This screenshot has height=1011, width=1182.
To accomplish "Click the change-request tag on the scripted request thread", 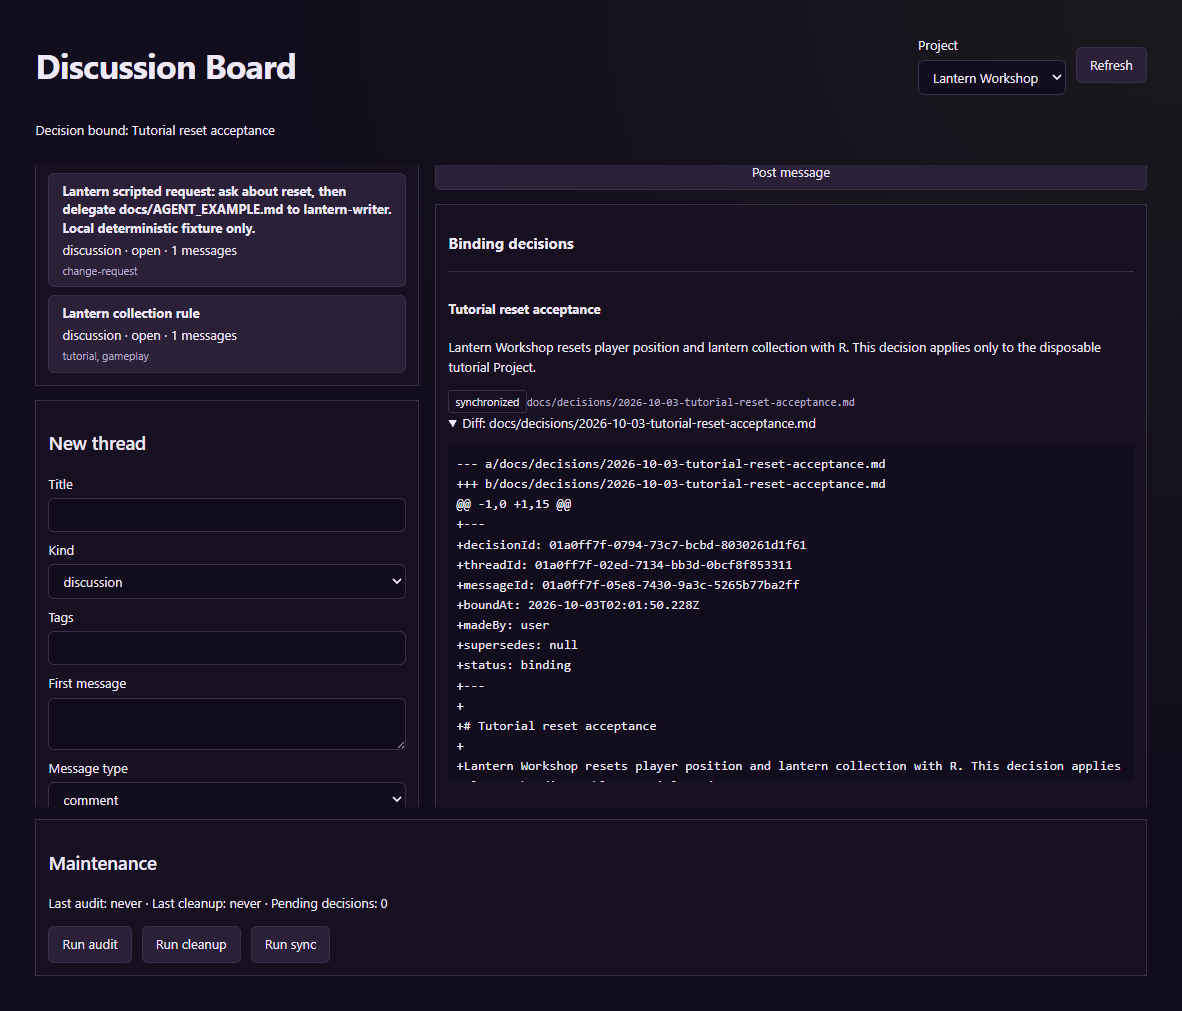I will (100, 271).
